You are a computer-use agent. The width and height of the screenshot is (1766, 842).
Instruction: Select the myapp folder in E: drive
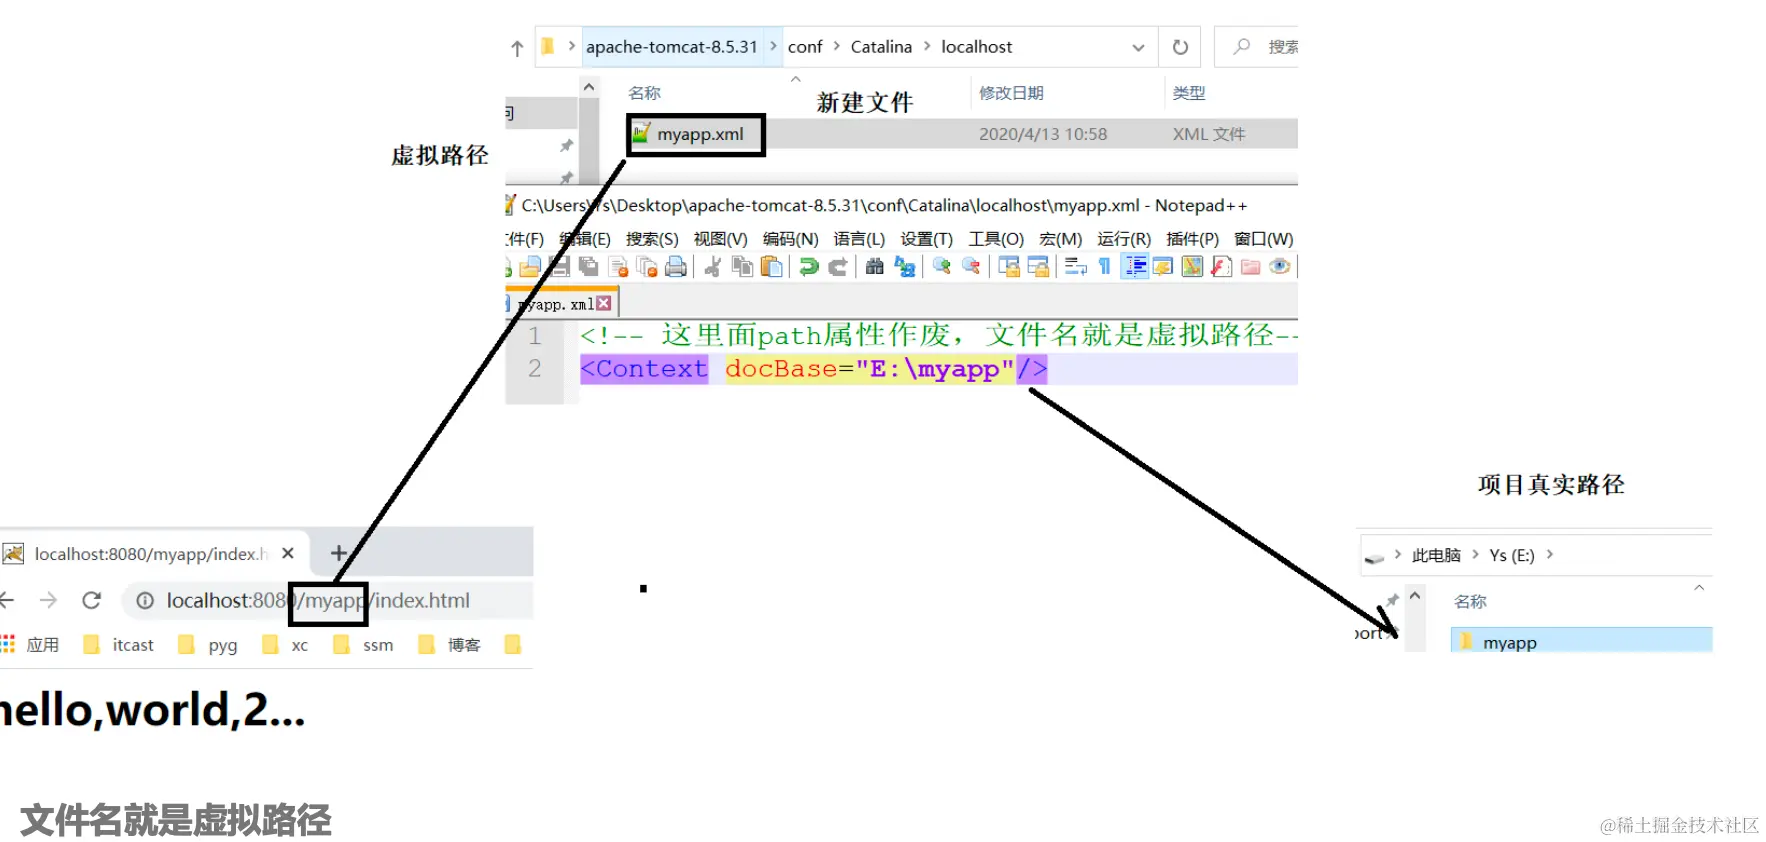coord(1581,641)
